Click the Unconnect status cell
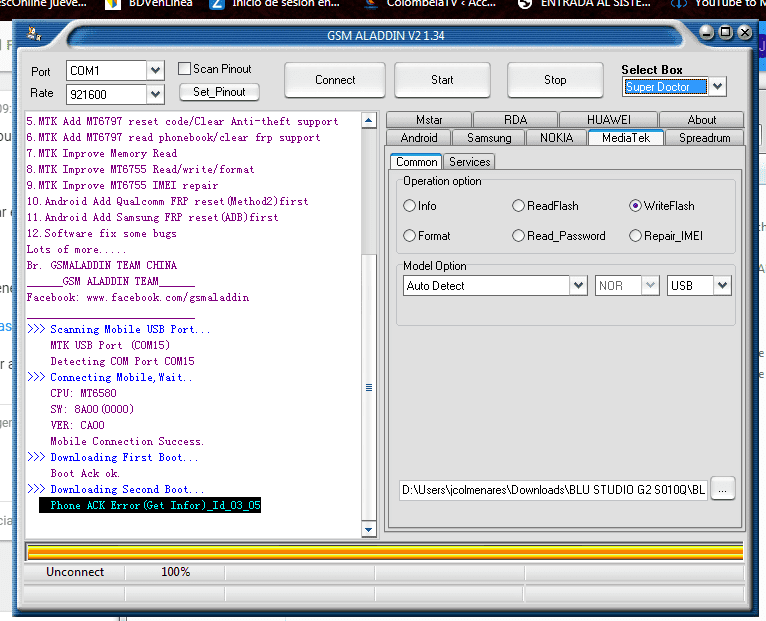Viewport: 766px width, 621px height. click(x=75, y=572)
